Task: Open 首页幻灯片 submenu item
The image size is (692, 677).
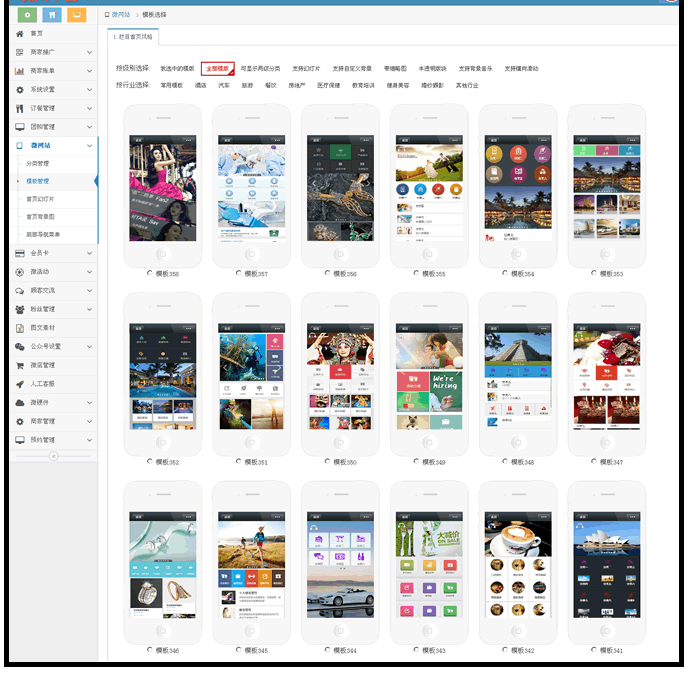Action: (41, 199)
